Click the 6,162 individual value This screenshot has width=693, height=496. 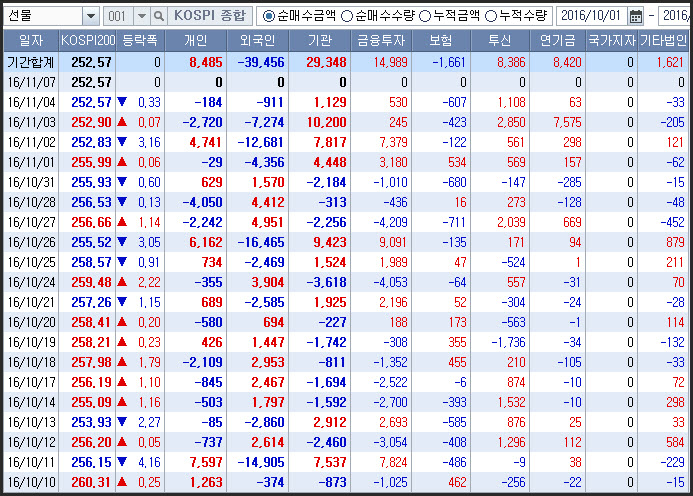point(206,242)
